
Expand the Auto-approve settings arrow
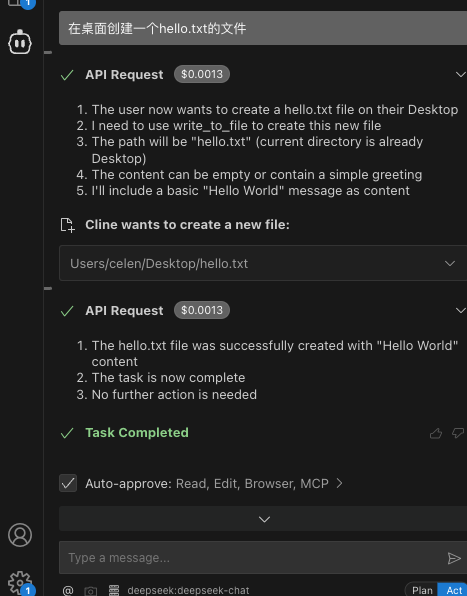pyautogui.click(x=339, y=483)
